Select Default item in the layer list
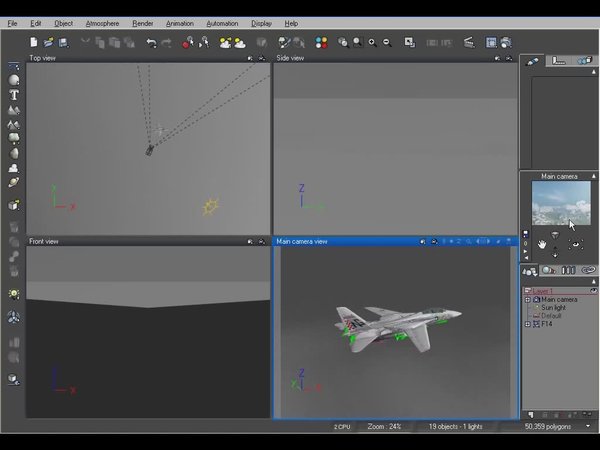600x450 pixels. 551,315
